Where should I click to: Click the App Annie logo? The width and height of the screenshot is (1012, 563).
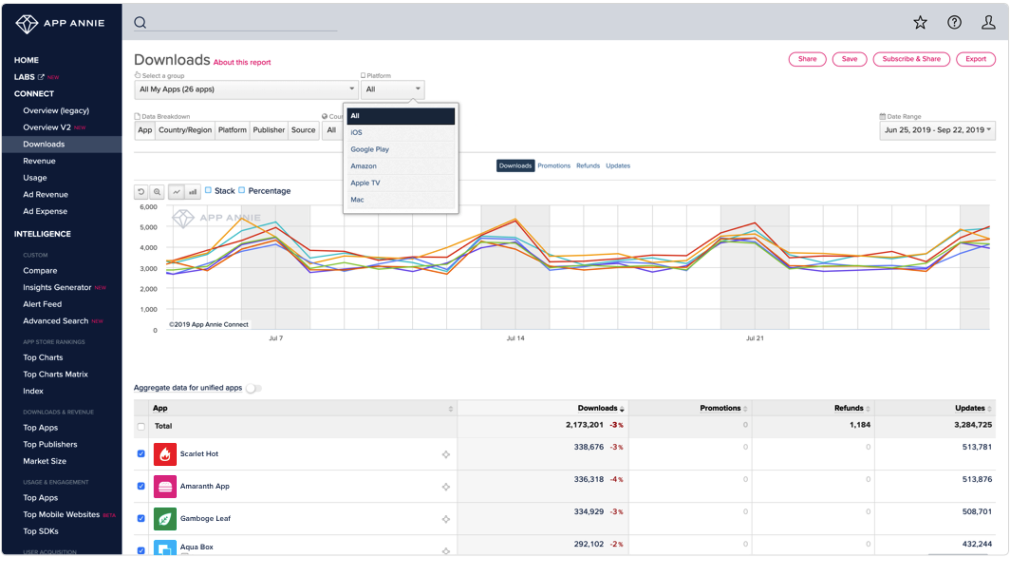point(59,23)
